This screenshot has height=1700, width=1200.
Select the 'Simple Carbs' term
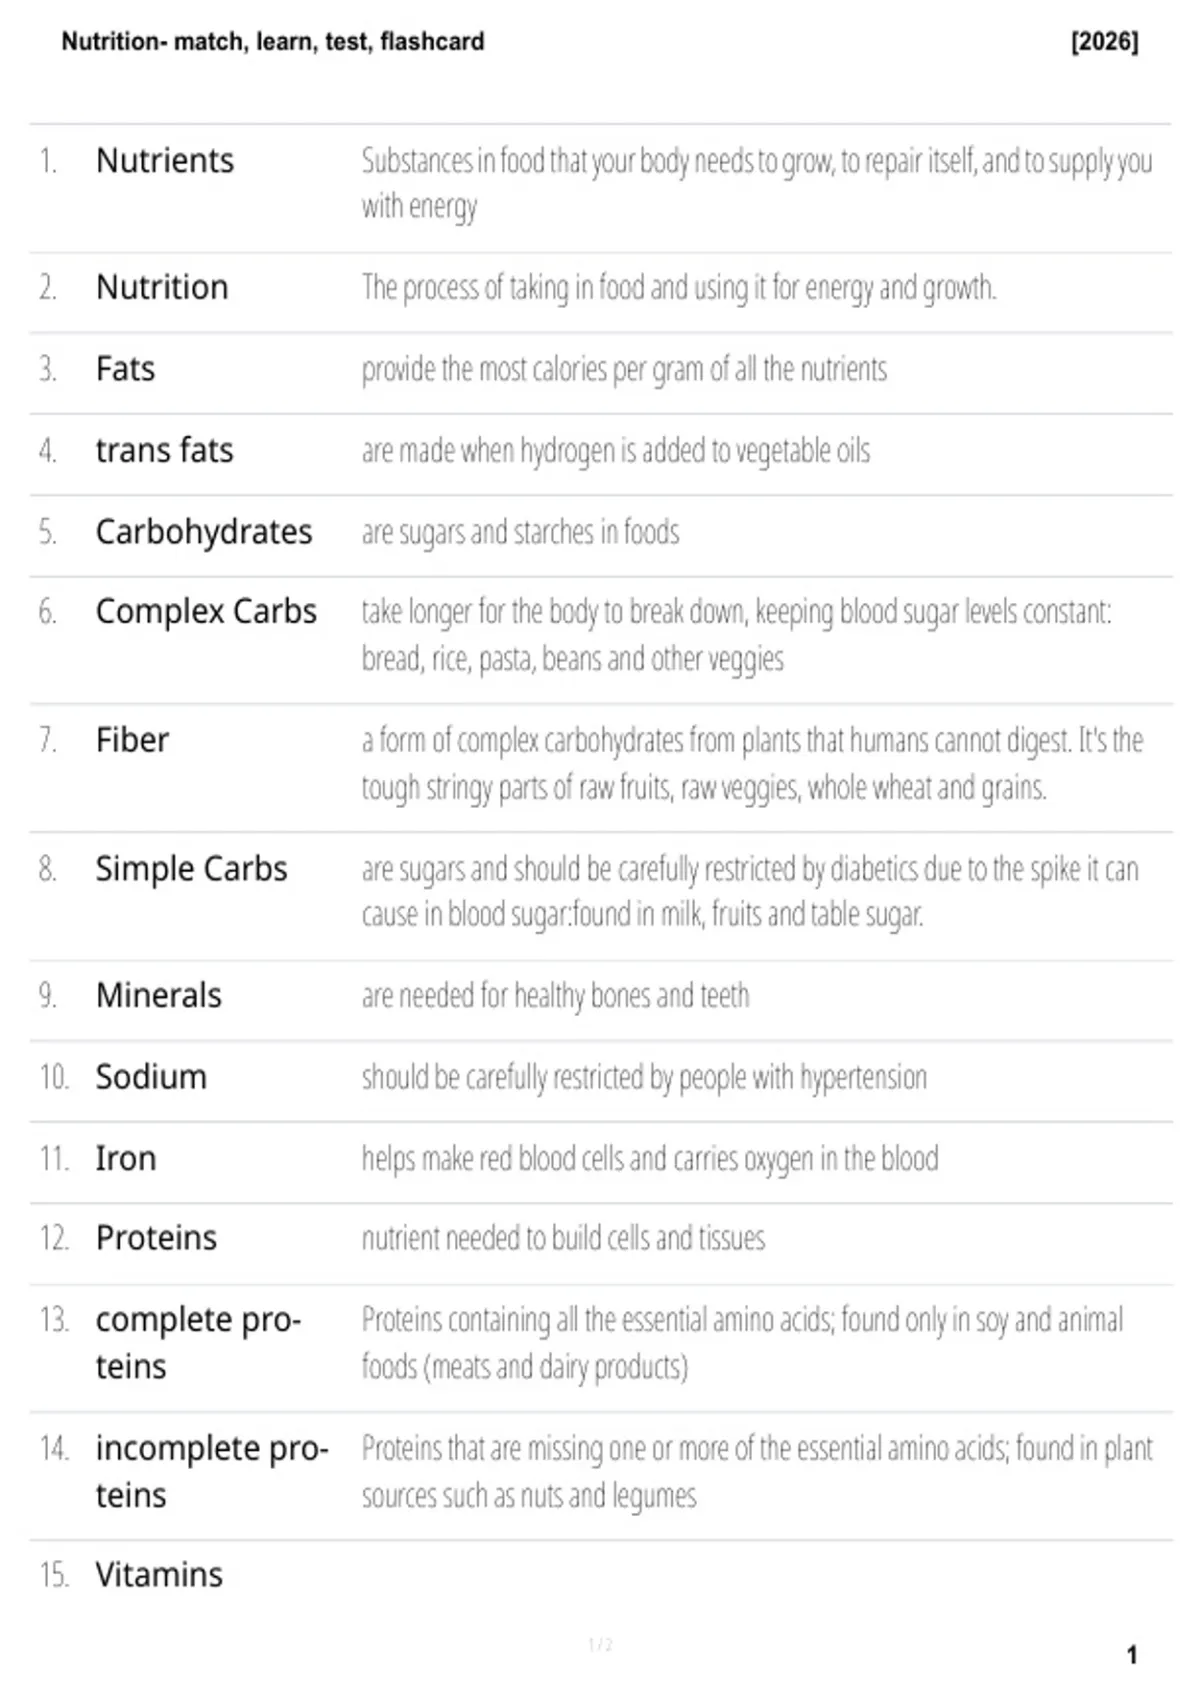pos(191,869)
